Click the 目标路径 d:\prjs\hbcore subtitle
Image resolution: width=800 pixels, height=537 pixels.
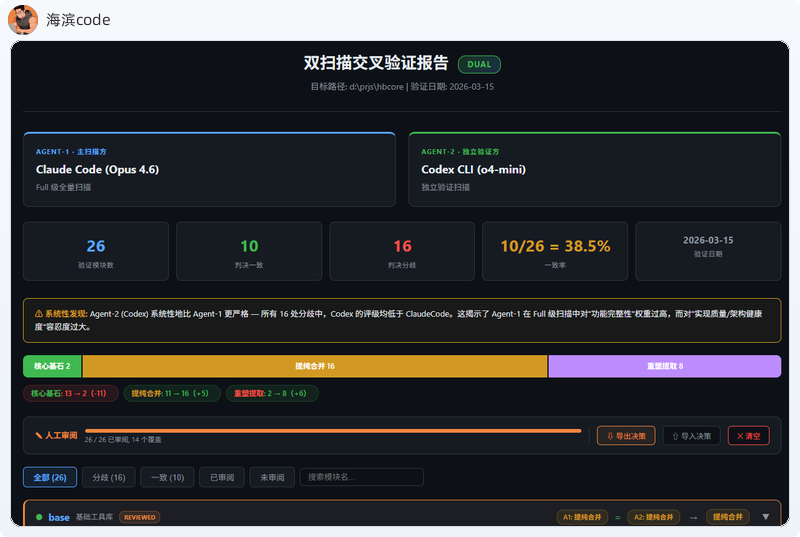click(402, 87)
